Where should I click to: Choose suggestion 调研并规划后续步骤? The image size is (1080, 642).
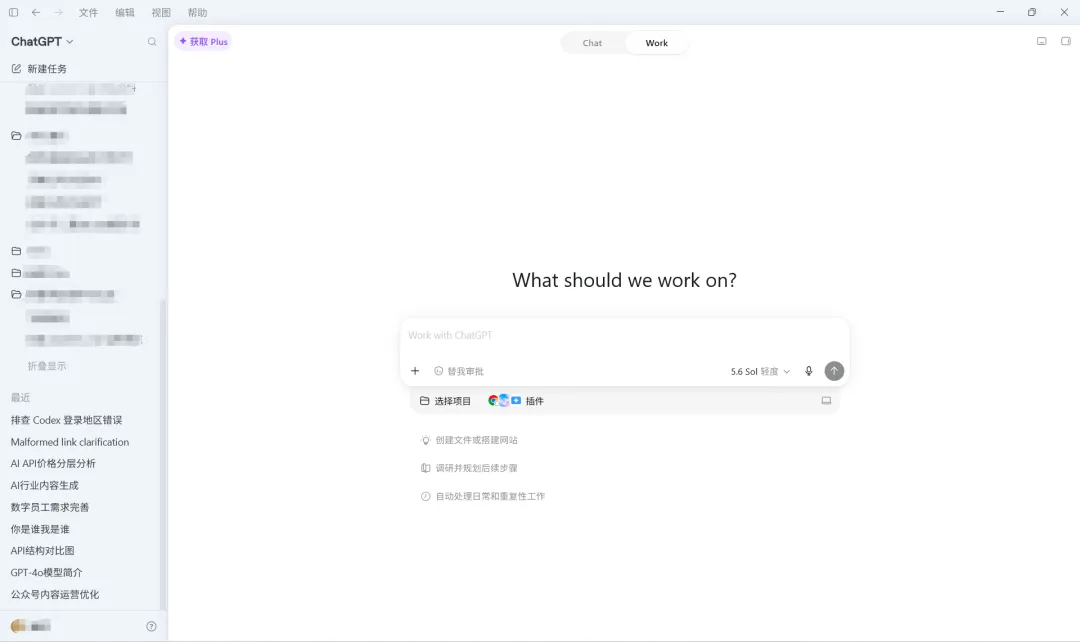[x=469, y=468]
